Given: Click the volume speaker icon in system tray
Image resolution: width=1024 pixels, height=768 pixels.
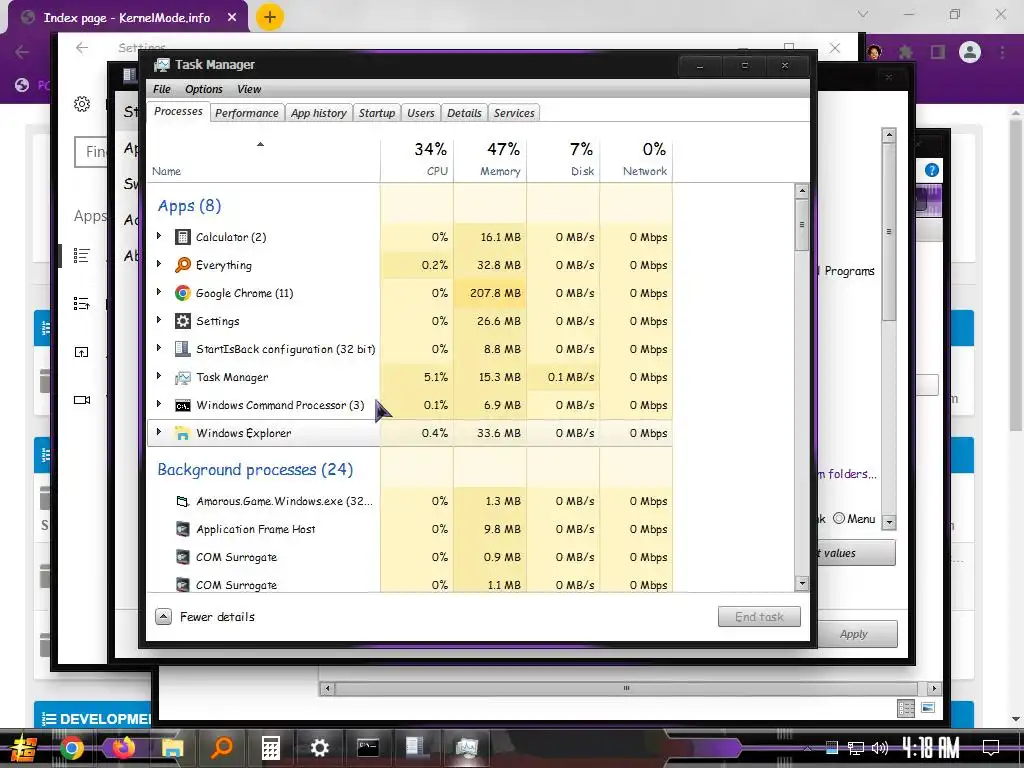Looking at the screenshot, I should (x=880, y=748).
